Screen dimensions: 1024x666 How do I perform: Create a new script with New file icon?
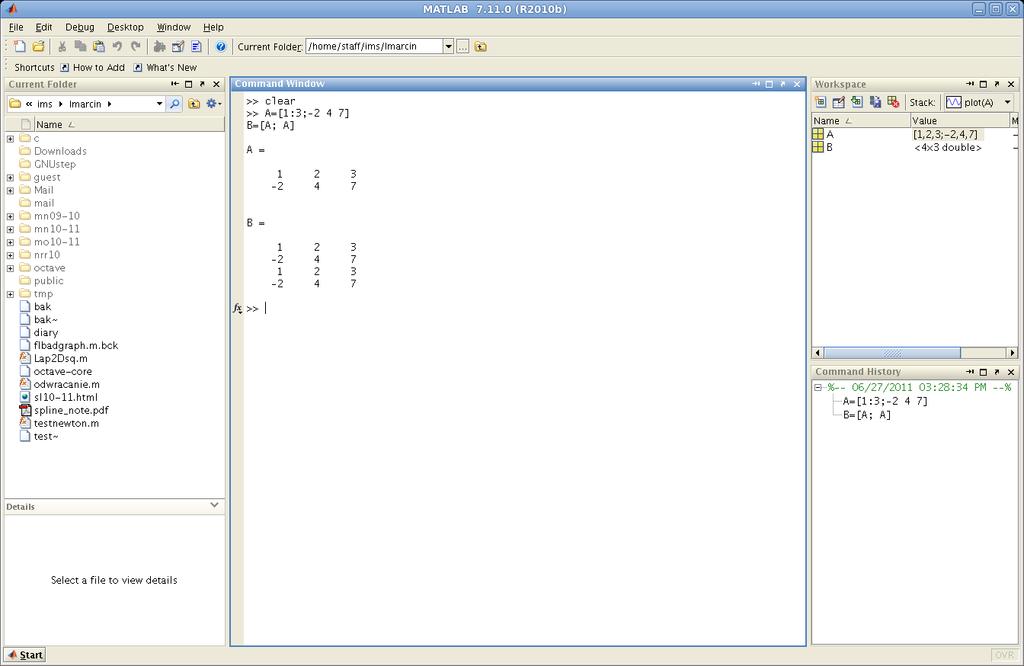(x=20, y=46)
